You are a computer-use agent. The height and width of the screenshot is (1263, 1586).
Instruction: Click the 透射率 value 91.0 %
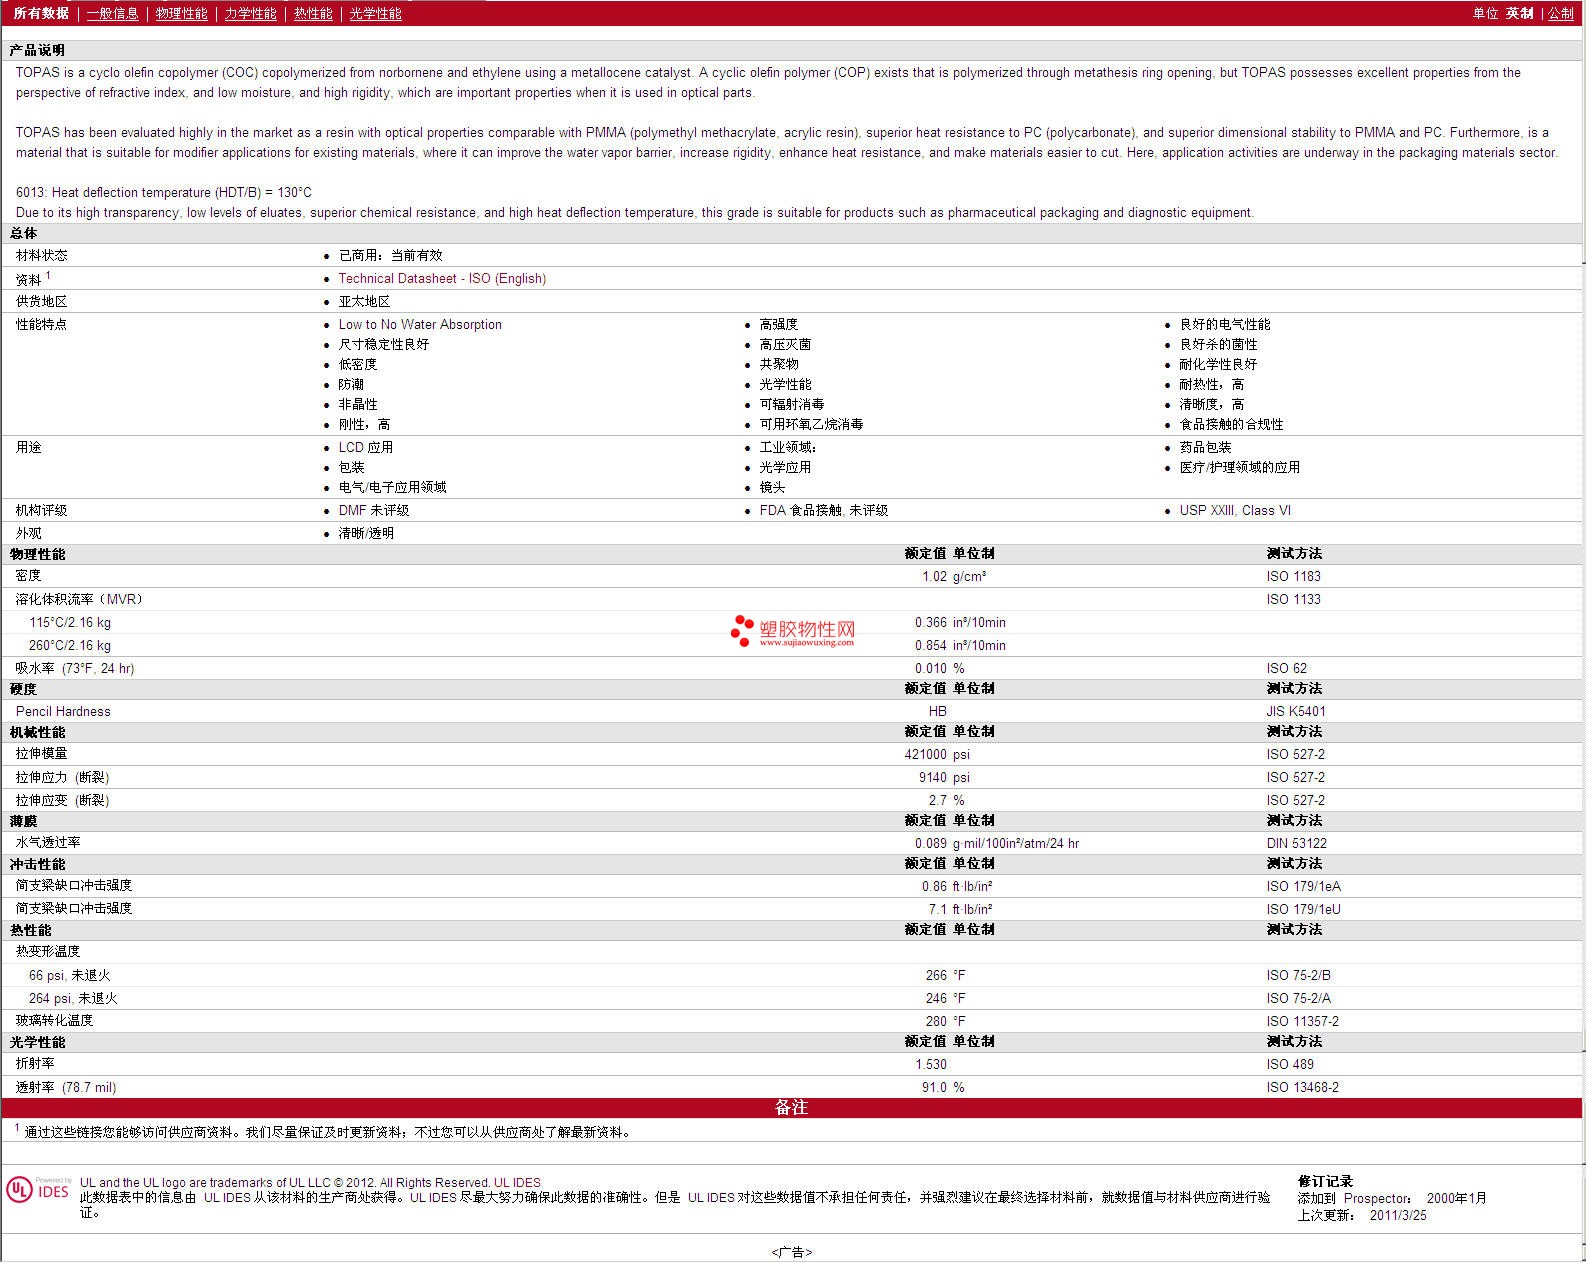(943, 1087)
